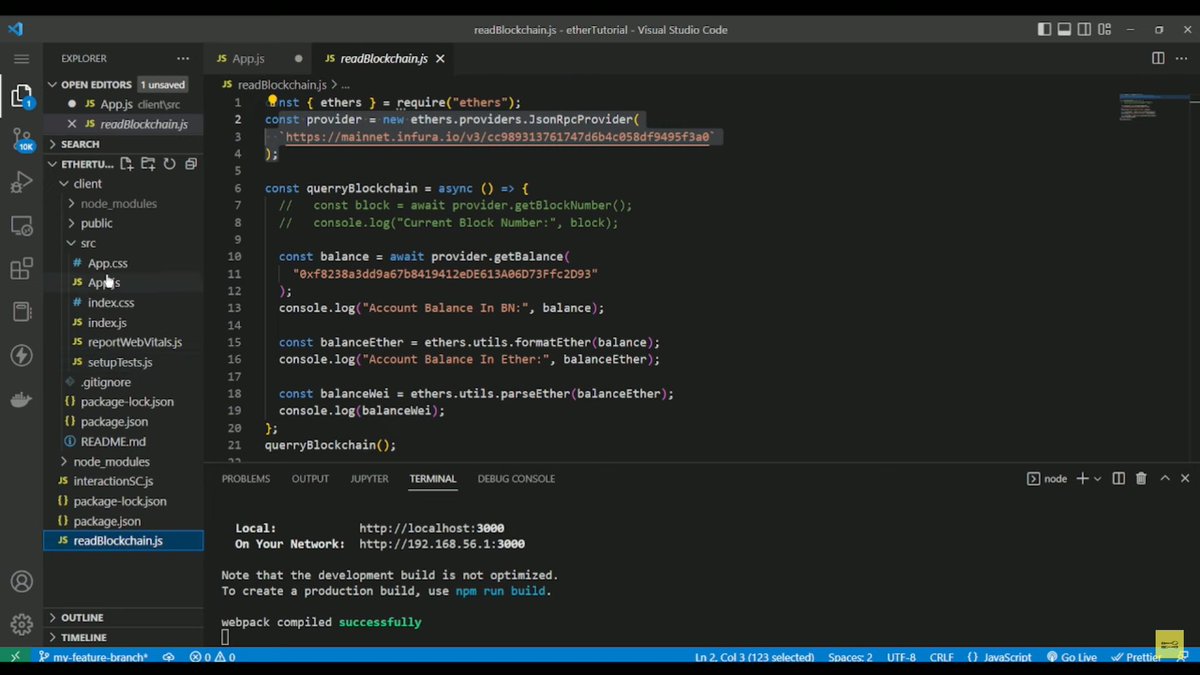Click Prettier status bar item
1200x675 pixels.
point(1136,657)
